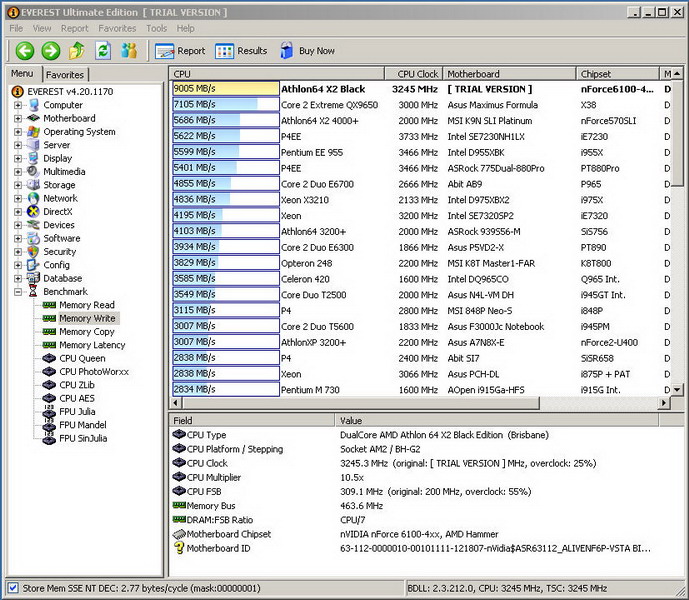Screen dimensions: 689x600
Task: Select the Memory Read benchmark icon
Action: pyautogui.click(x=49, y=305)
